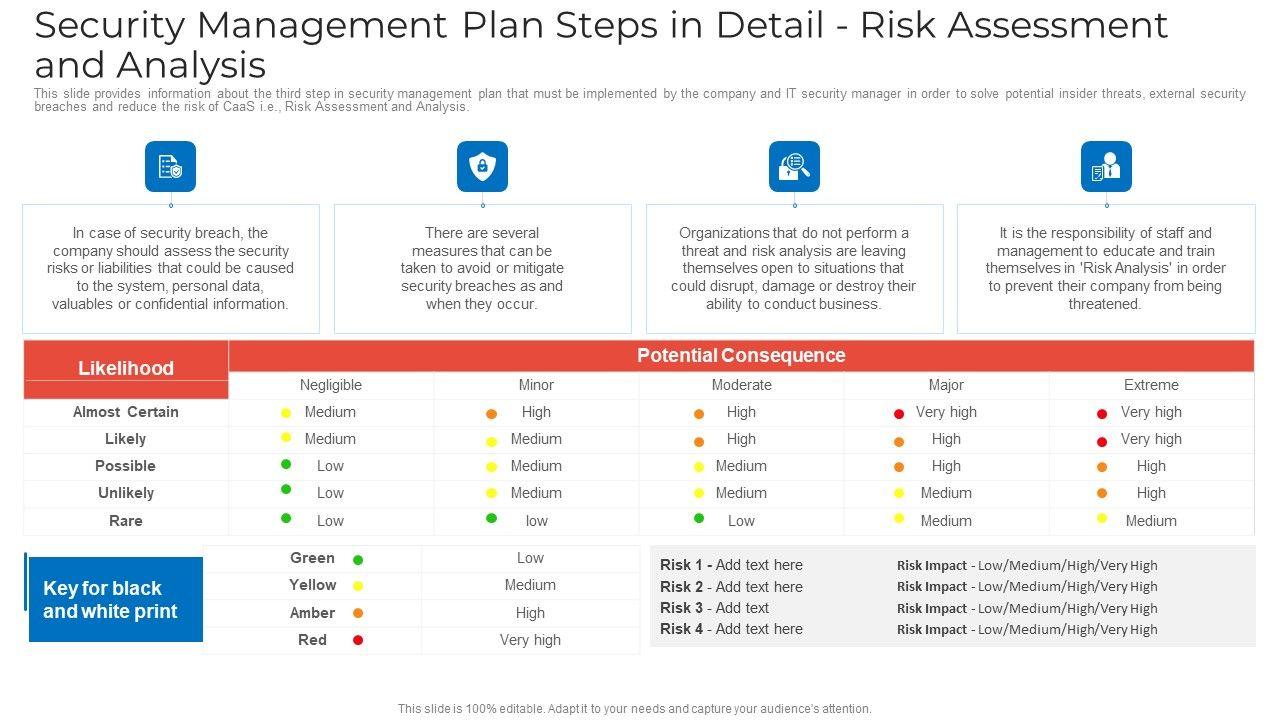Select the Potential Consequence header bar

coord(741,356)
